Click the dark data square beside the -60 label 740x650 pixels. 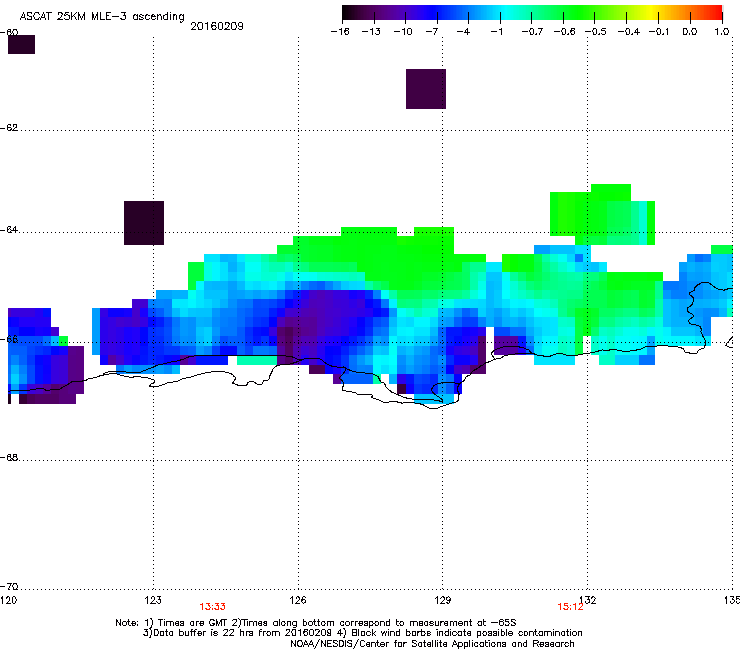21,44
